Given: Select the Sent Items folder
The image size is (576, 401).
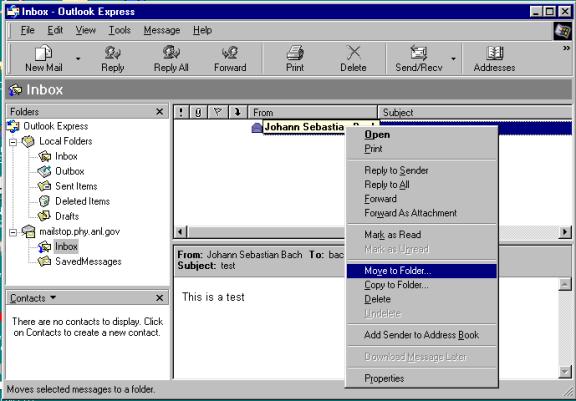Looking at the screenshot, I should coord(76,187).
